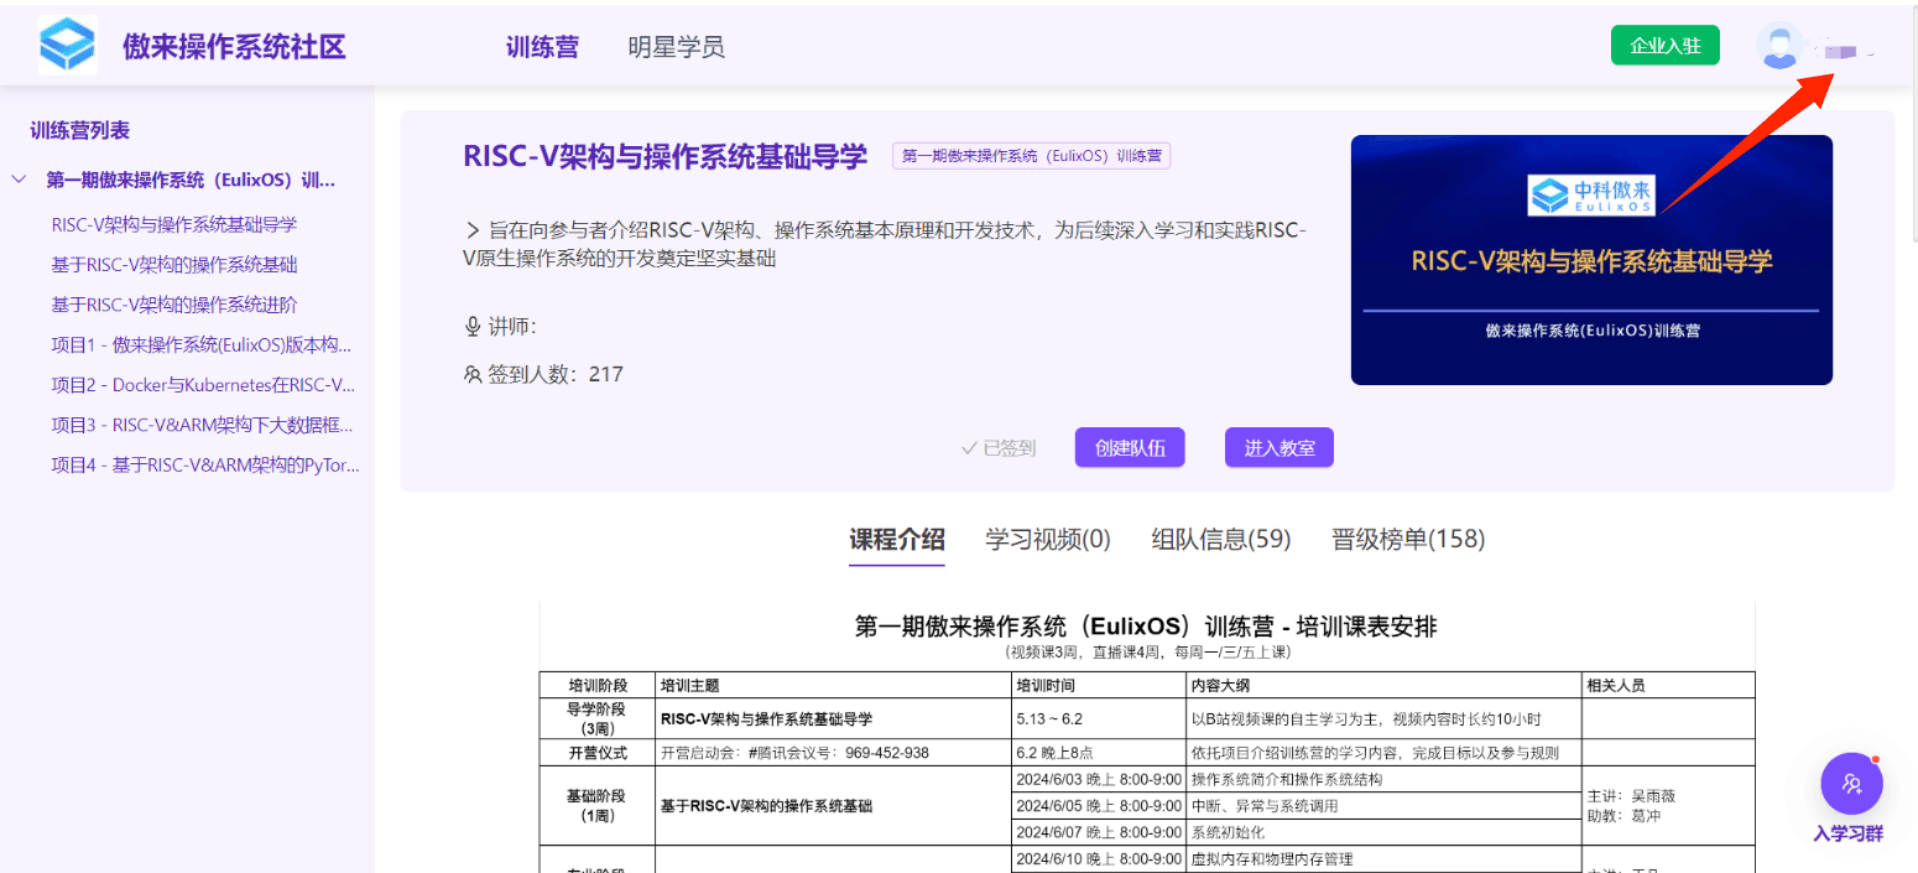Click the 创建队伍 button
This screenshot has height=873, width=1918.
(1130, 447)
